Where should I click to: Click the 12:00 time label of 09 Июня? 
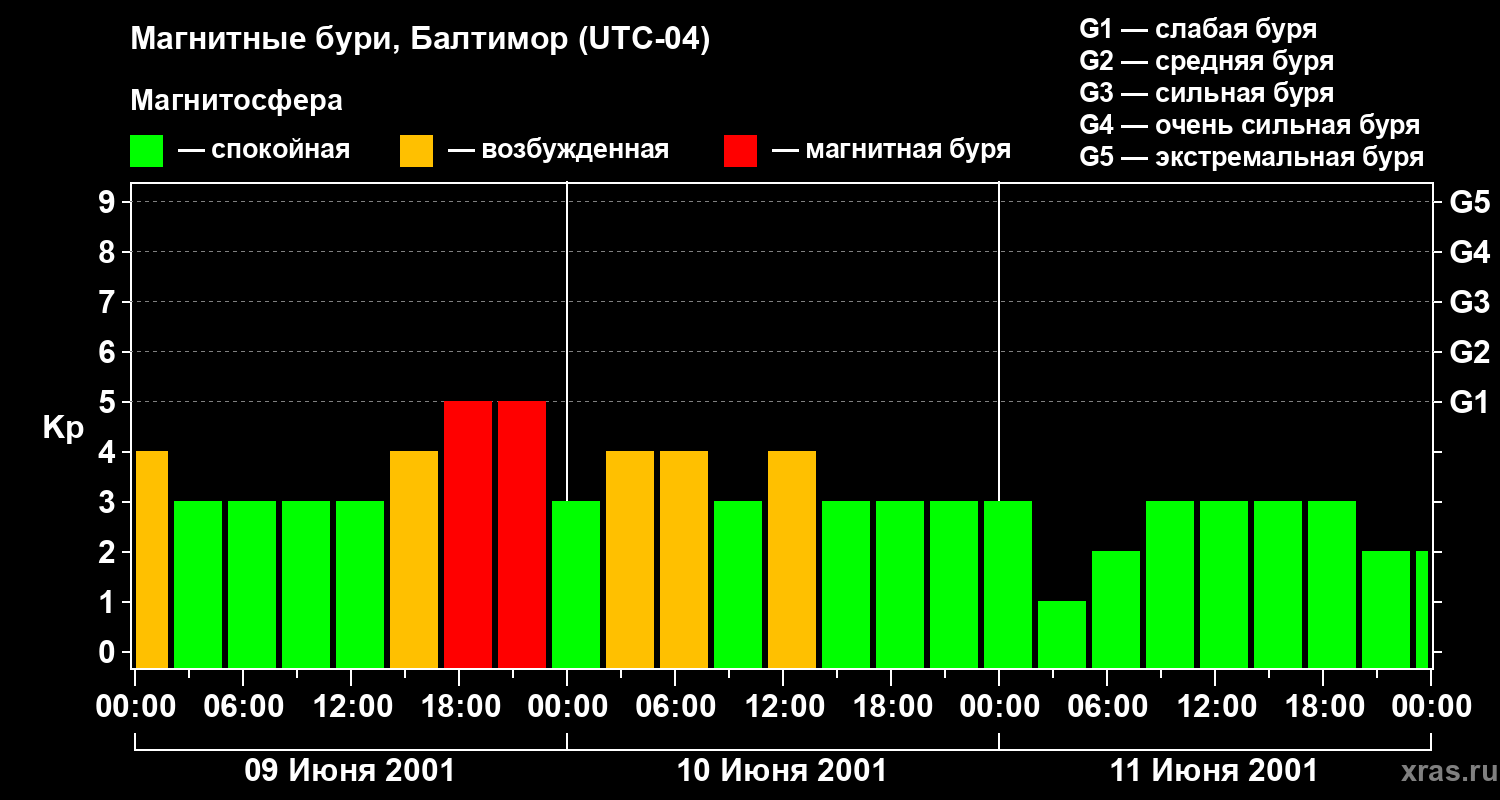[x=352, y=706]
